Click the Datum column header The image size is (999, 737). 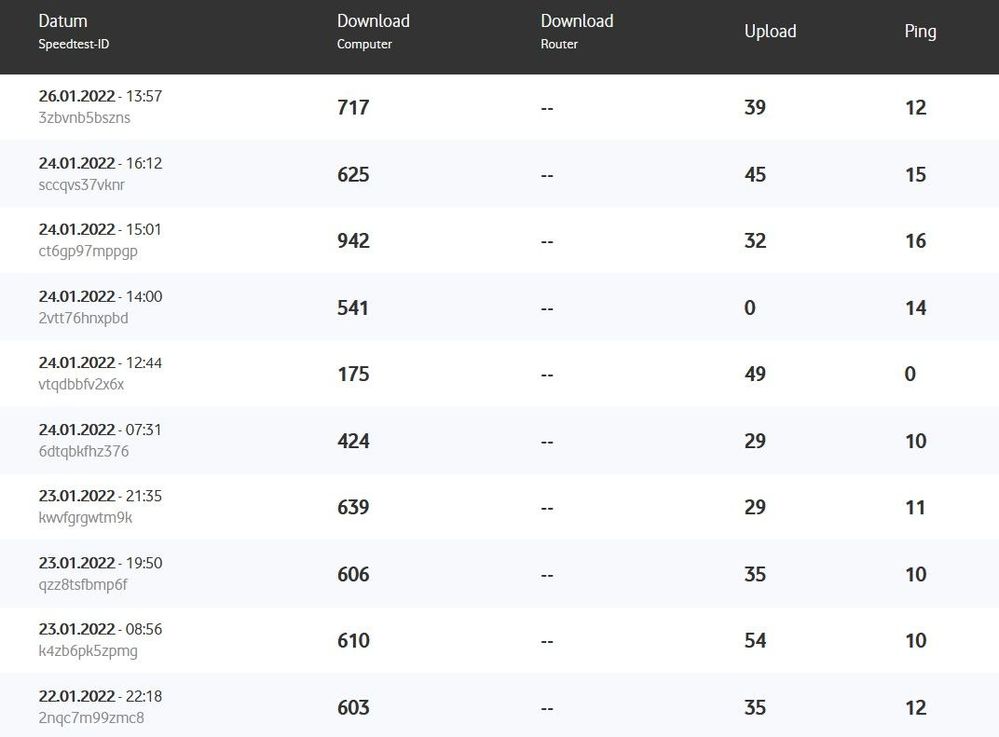[x=63, y=21]
